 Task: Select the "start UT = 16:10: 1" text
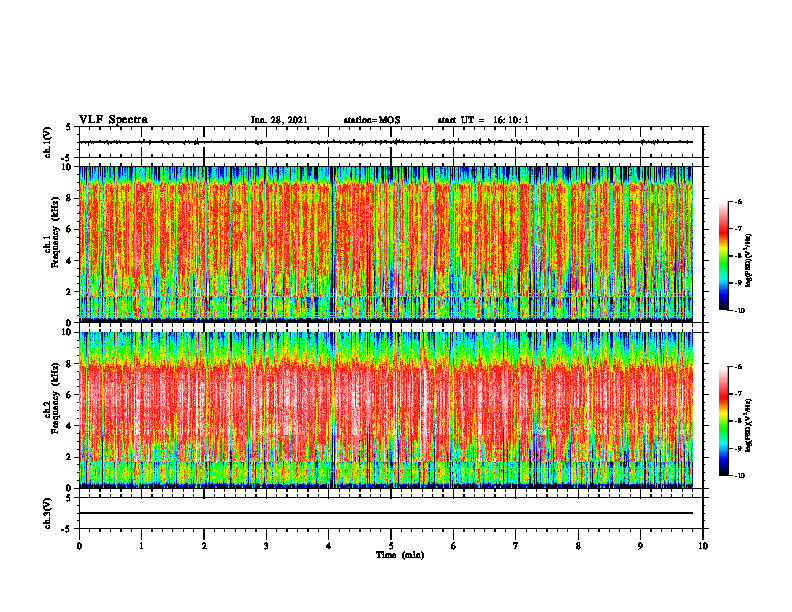click(x=483, y=120)
